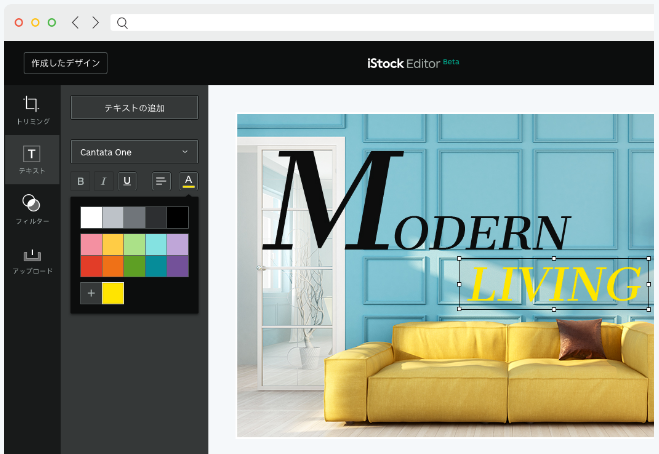Screen dimensions: 659x454
Task: Add a custom color with plus button
Action: [x=91, y=293]
